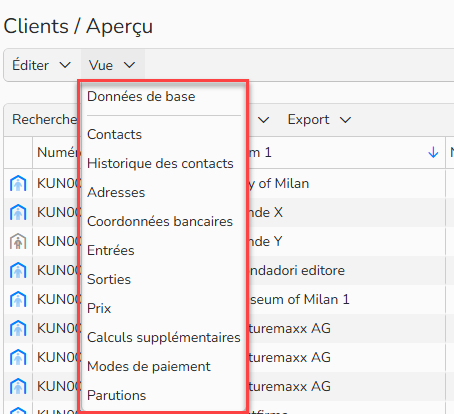Choose Parutions menu item

click(163, 395)
